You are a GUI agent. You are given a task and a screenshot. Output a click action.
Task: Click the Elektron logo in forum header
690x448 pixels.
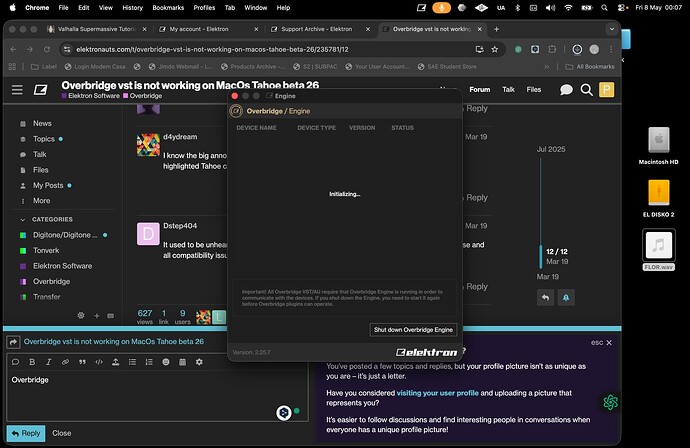[40, 90]
